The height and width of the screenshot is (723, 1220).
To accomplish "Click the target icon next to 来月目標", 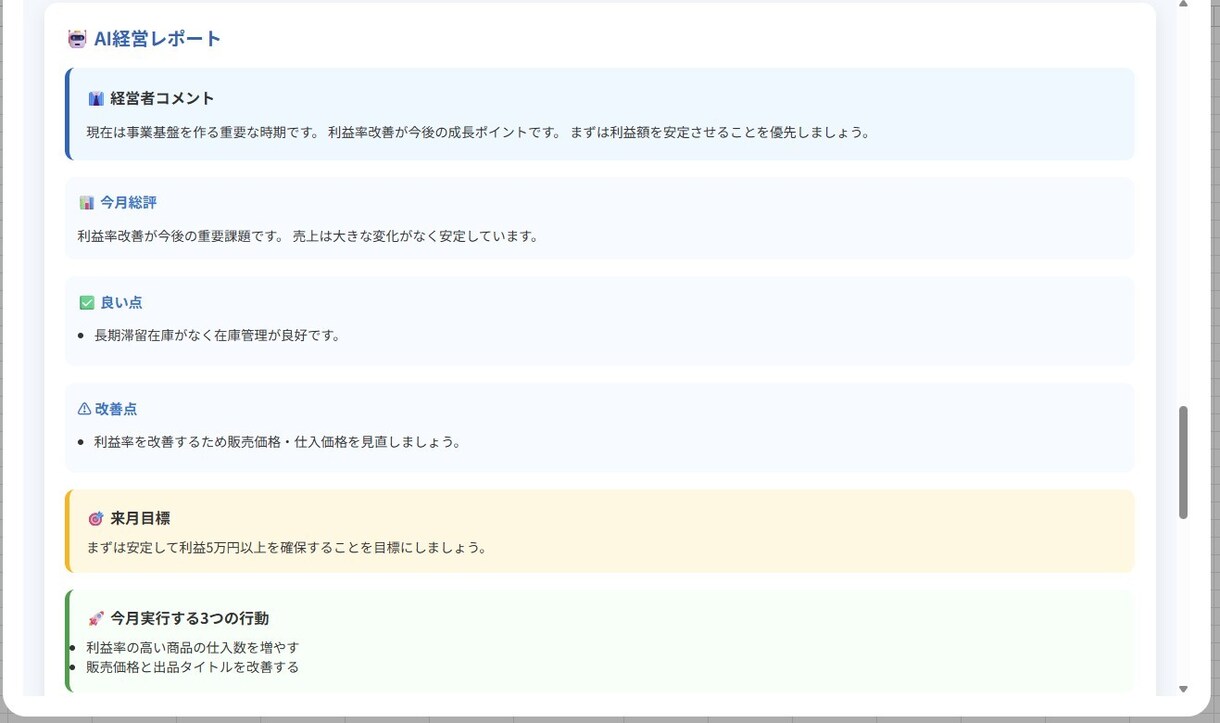I will pos(96,519).
